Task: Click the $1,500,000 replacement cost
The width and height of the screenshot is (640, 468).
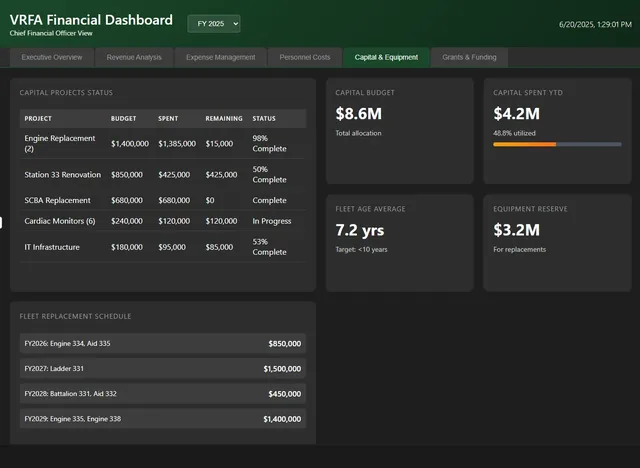Action: point(282,369)
